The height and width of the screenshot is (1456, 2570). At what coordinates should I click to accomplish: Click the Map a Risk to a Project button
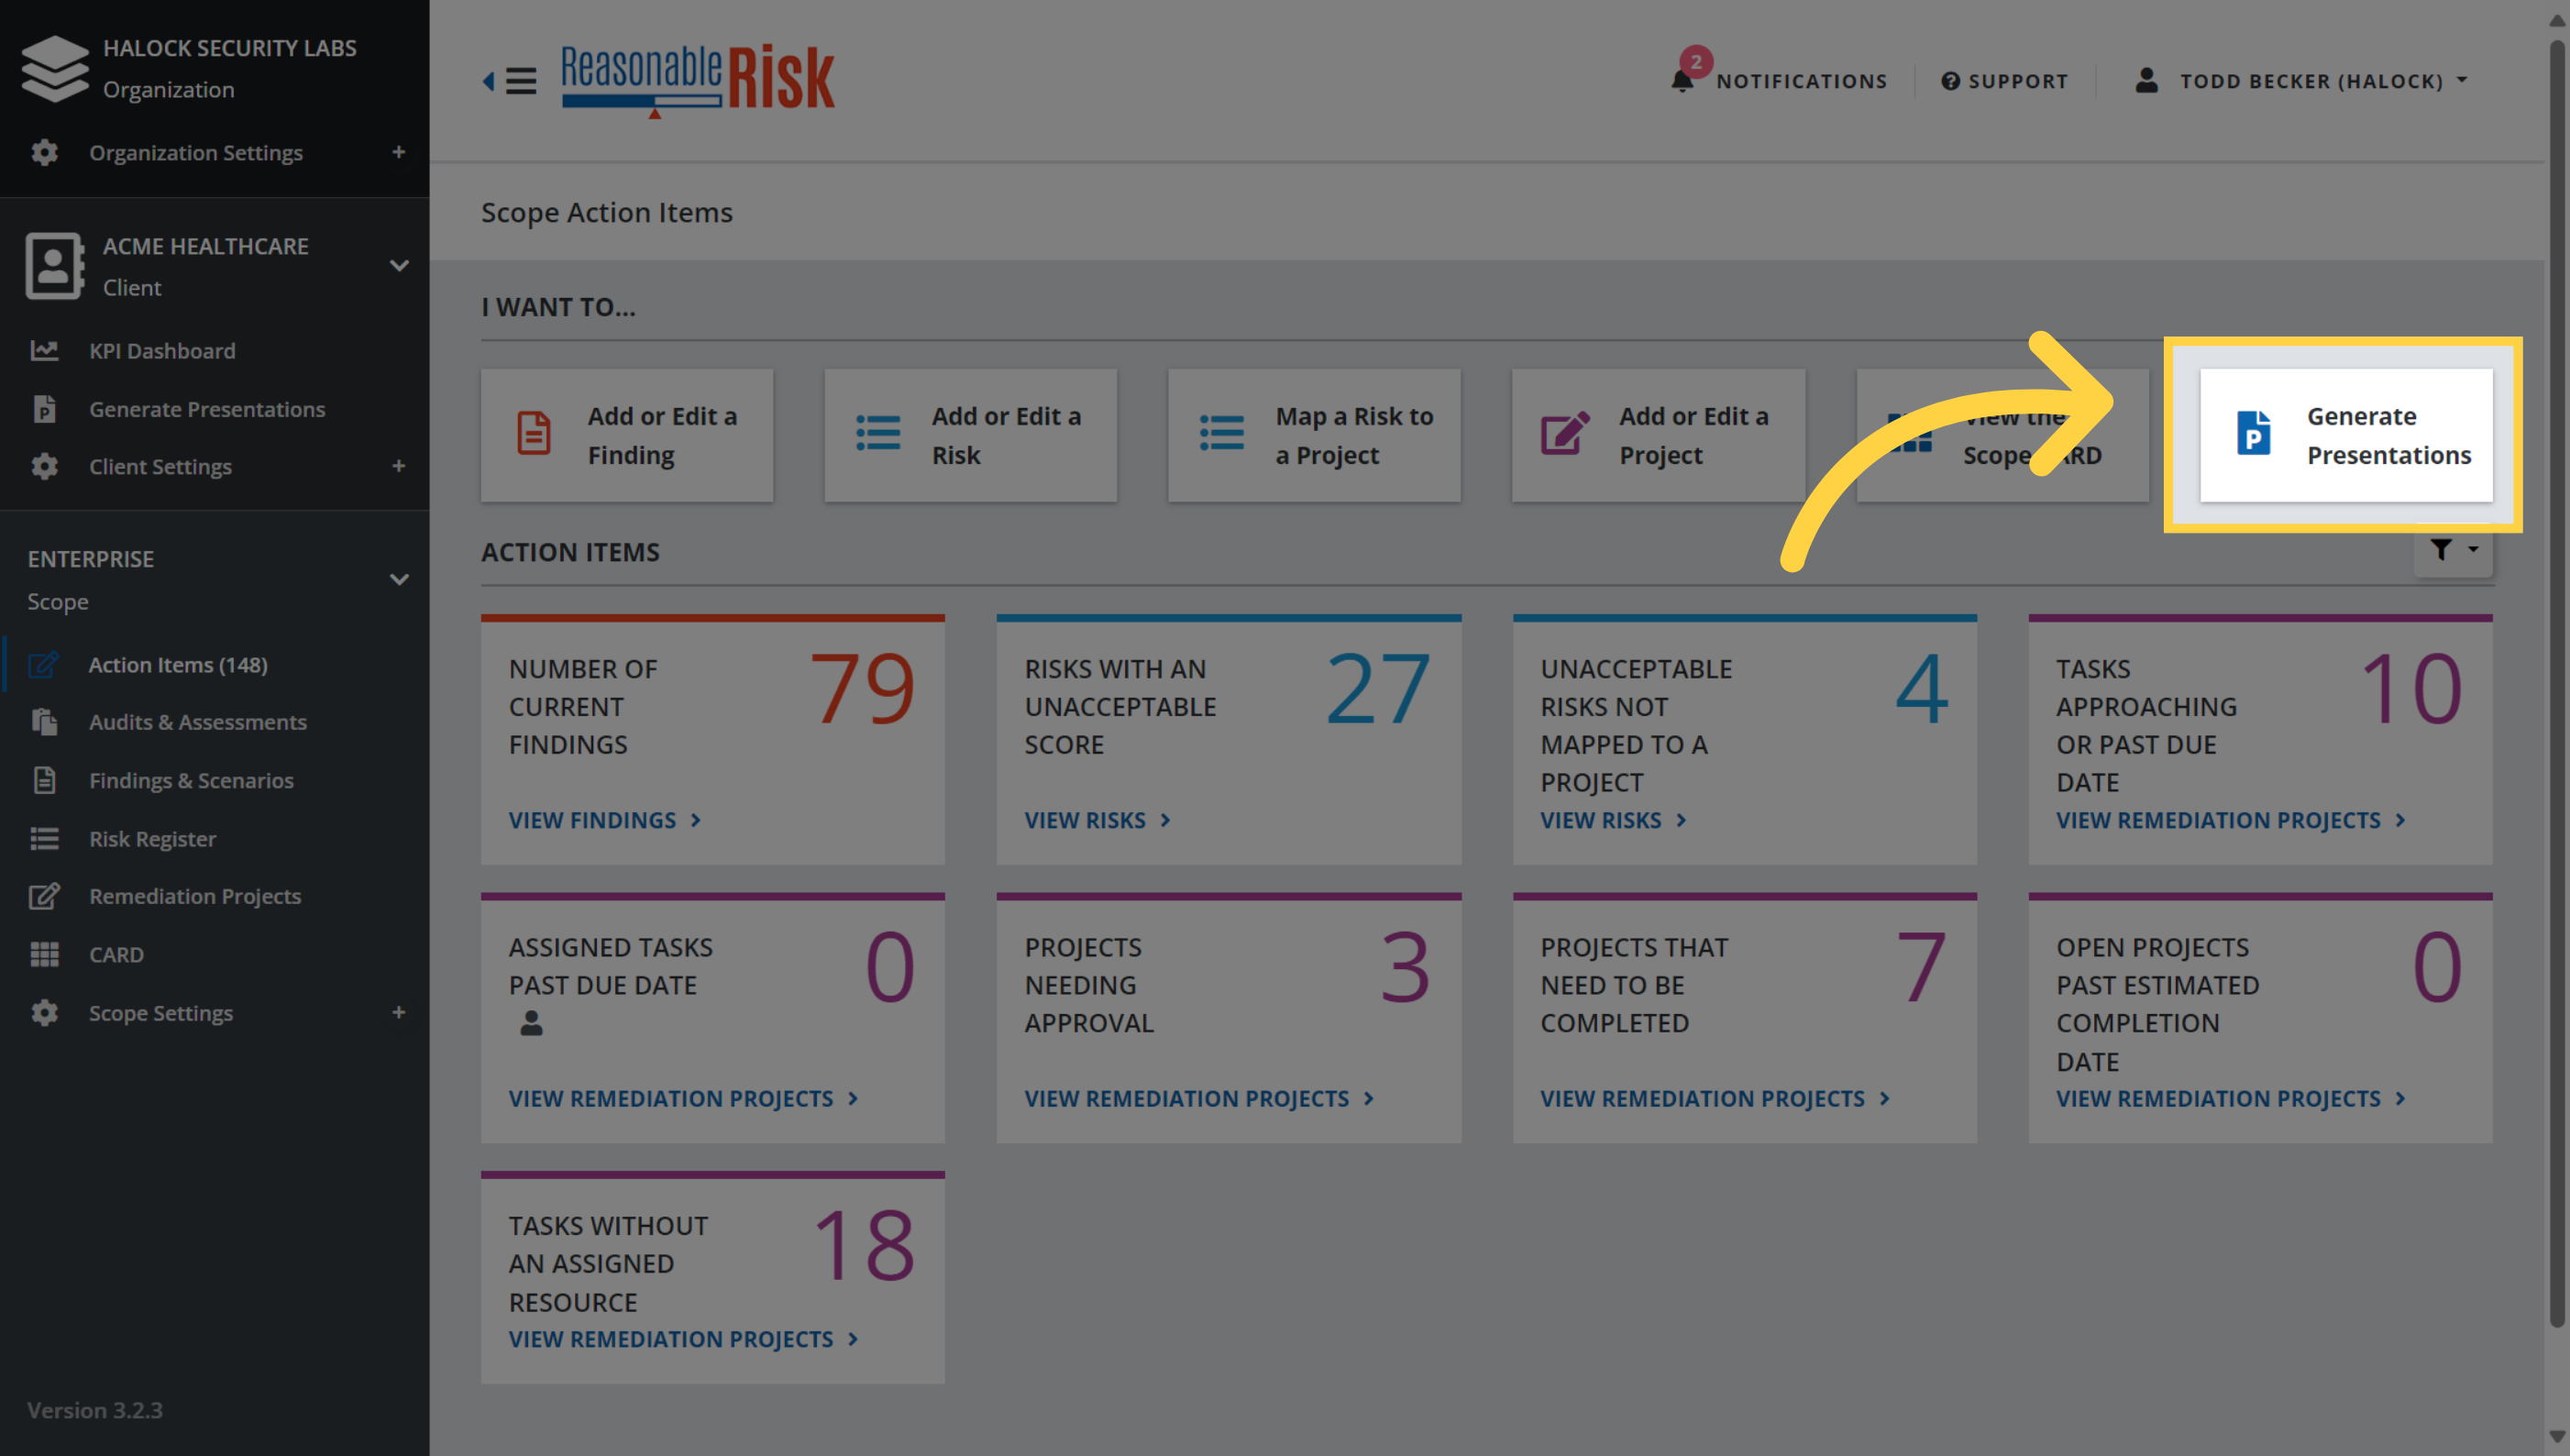tap(1314, 435)
